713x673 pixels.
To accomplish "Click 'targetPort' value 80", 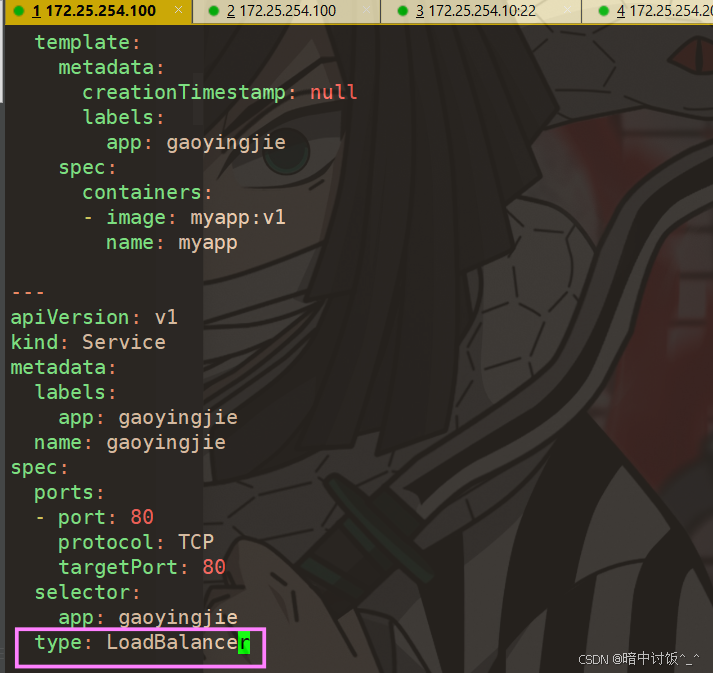I will tap(214, 567).
